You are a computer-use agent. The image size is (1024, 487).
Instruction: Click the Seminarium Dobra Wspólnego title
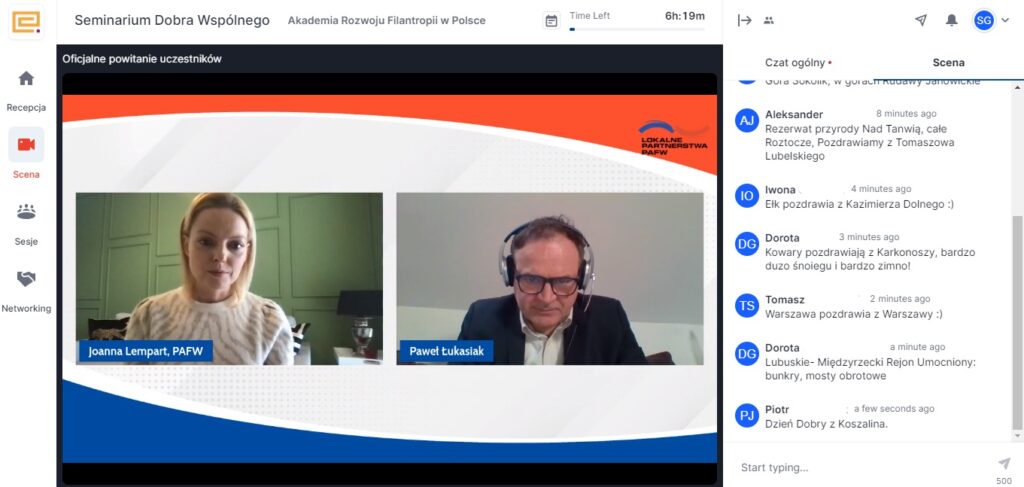coord(172,20)
